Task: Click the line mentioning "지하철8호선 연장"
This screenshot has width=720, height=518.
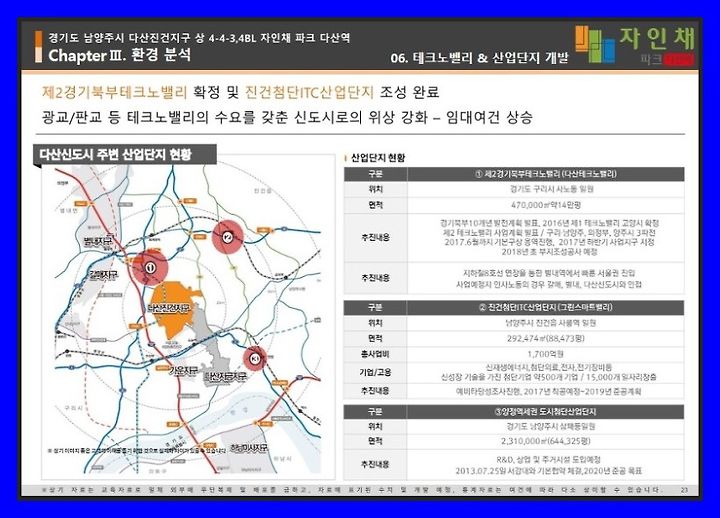Action: pos(548,273)
